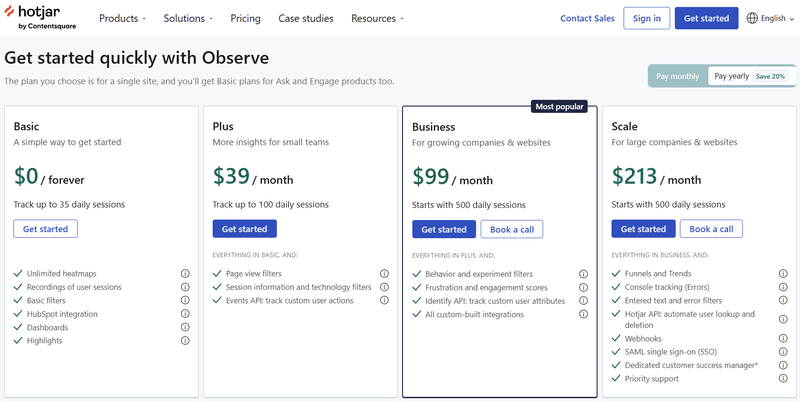
Task: Click the globe language icon
Action: pos(752,18)
